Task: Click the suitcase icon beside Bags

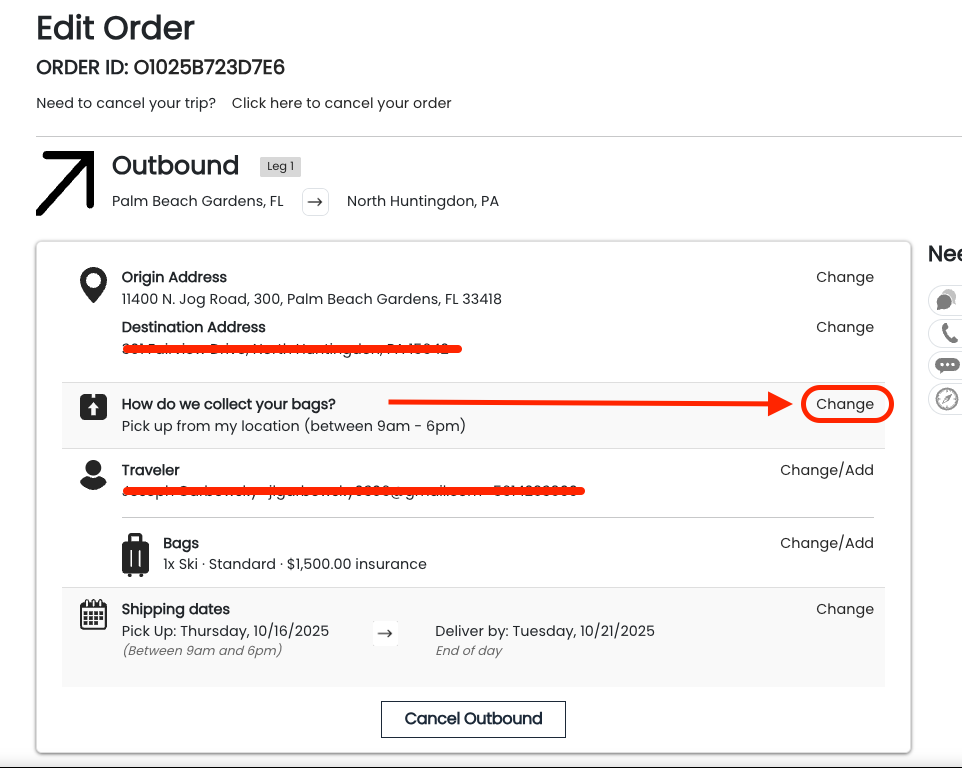Action: [136, 555]
